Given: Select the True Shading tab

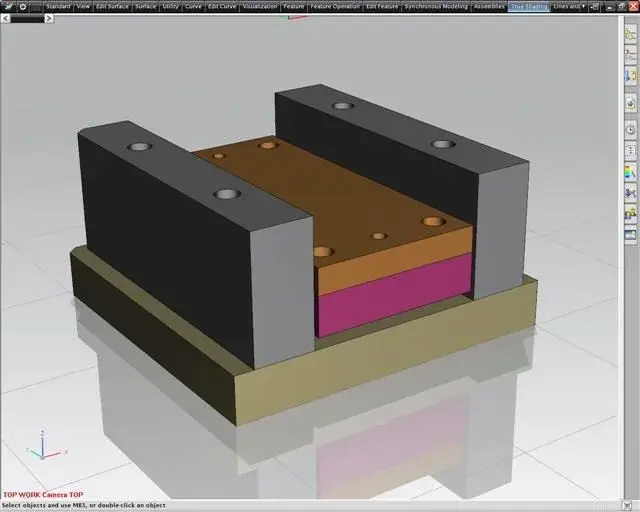Looking at the screenshot, I should [529, 7].
